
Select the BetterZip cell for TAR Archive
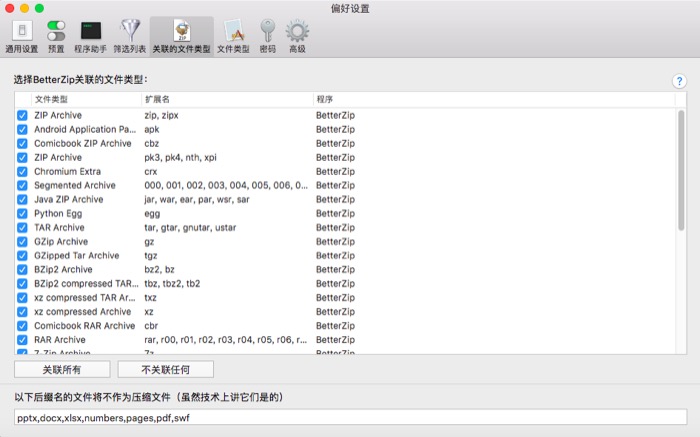[x=335, y=228]
